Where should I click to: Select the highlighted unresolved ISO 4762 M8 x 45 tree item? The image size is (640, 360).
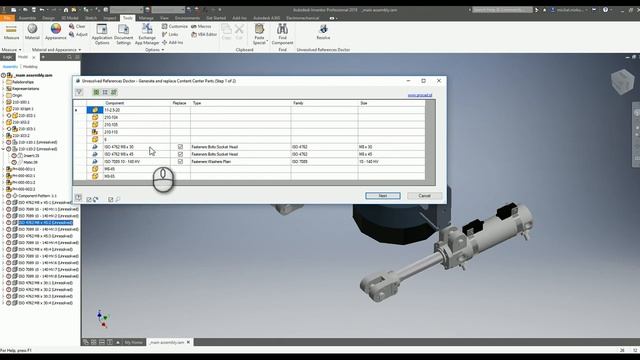tap(45, 222)
